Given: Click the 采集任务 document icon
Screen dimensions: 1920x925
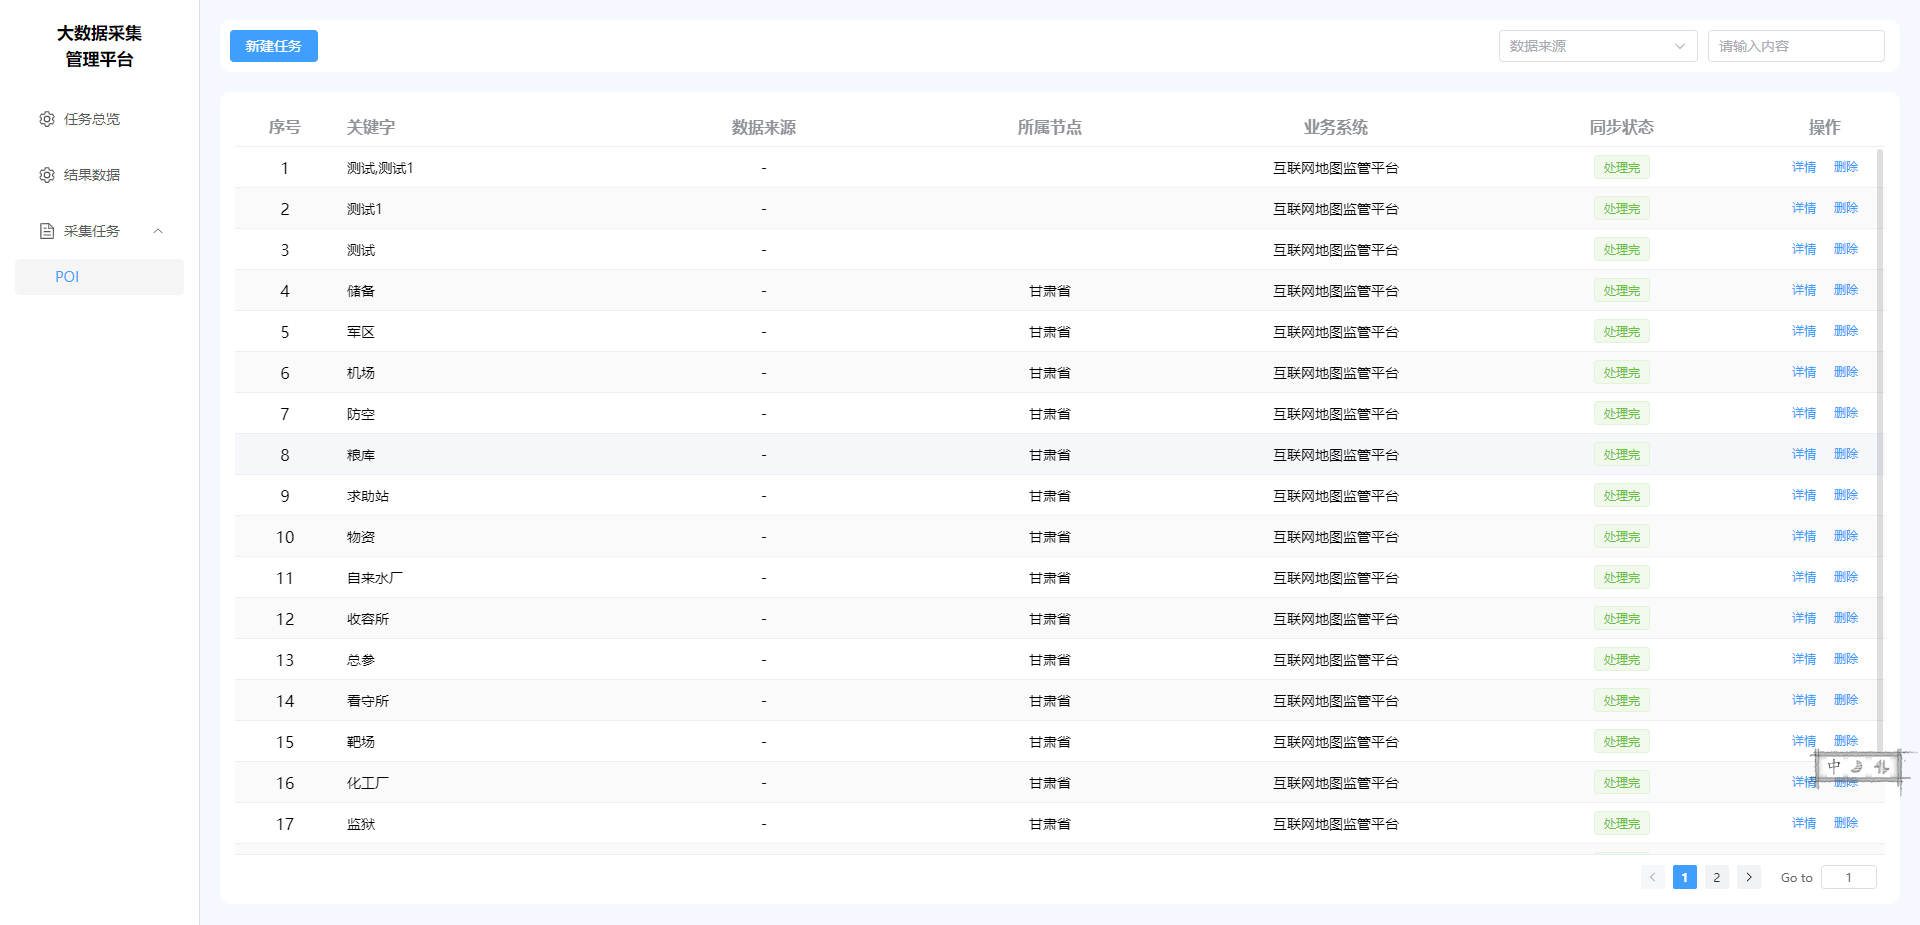Looking at the screenshot, I should tap(47, 231).
